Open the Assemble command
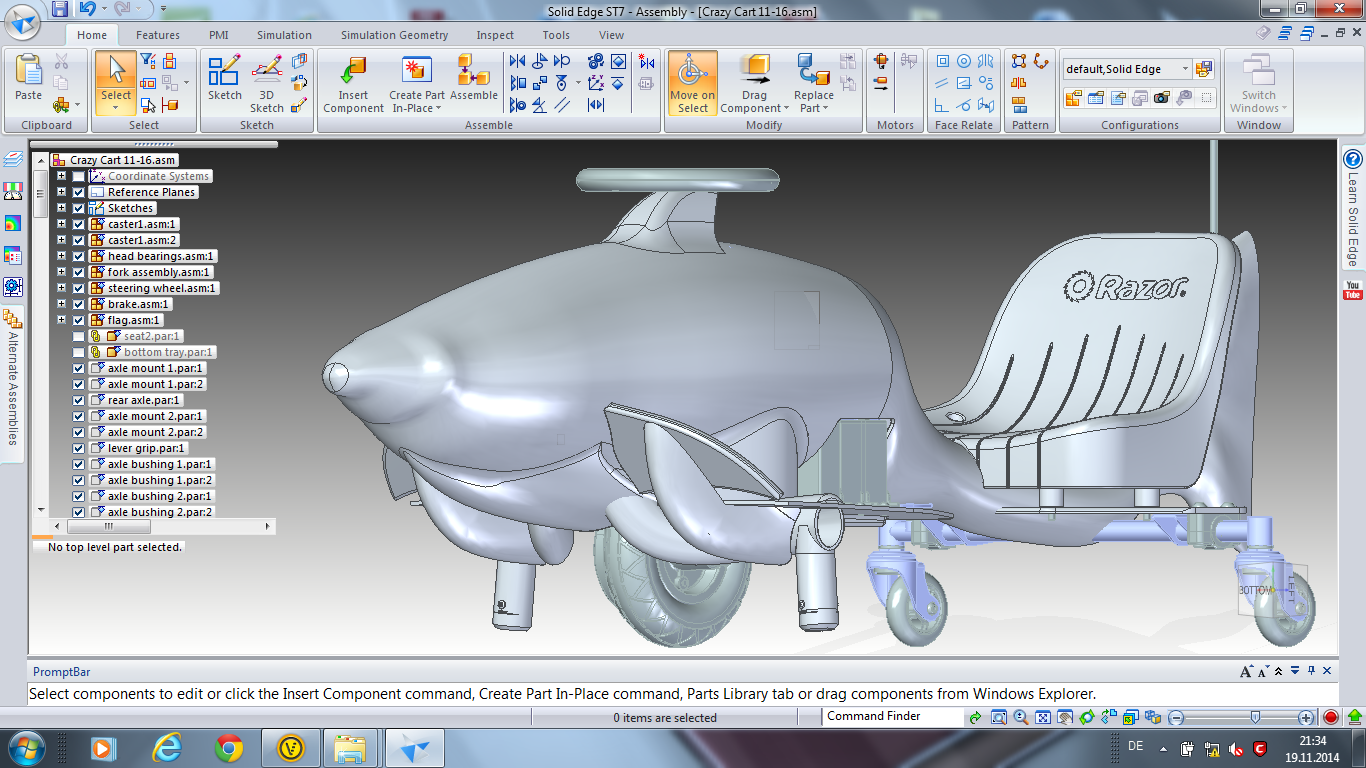Viewport: 1366px width, 768px height. (x=473, y=78)
